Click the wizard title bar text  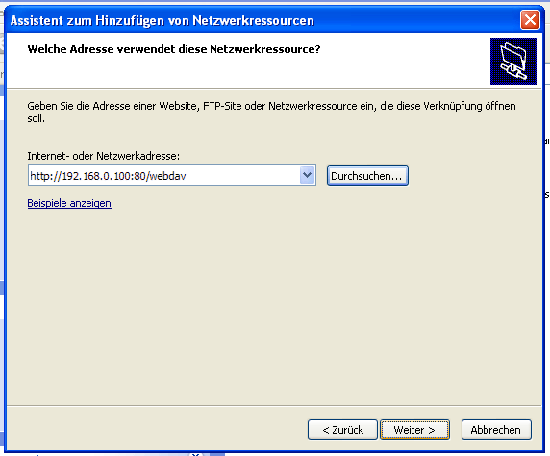[162, 20]
